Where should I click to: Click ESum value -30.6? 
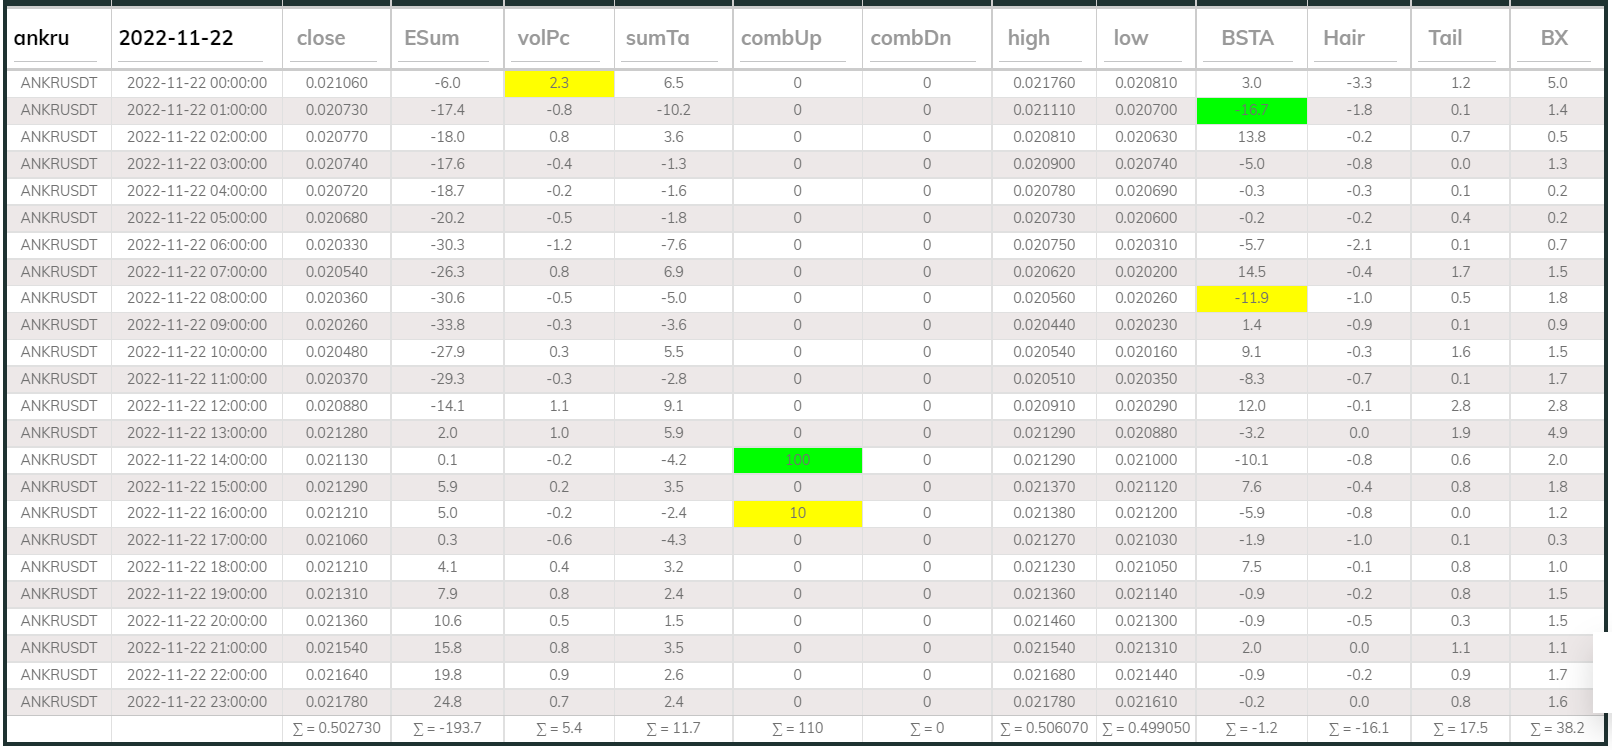(447, 298)
